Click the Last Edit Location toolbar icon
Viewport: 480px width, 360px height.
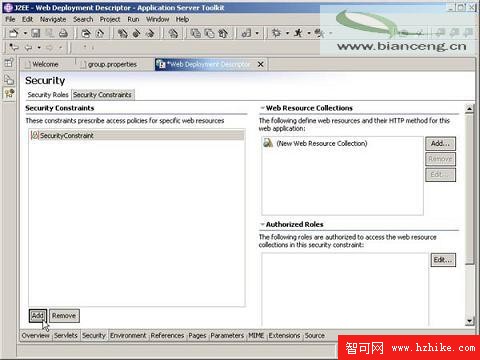[x=14, y=47]
